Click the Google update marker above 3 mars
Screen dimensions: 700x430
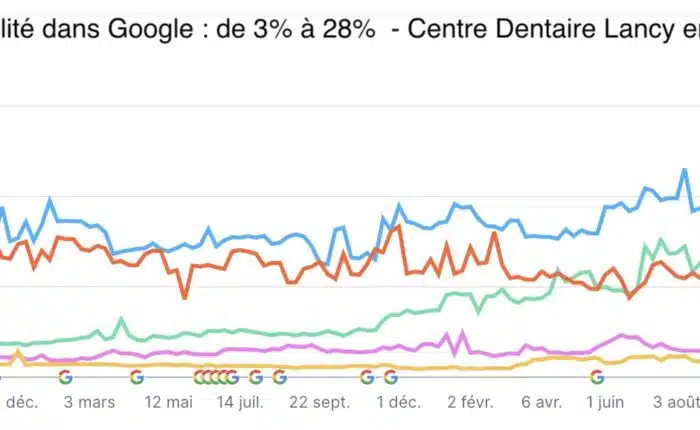66,377
